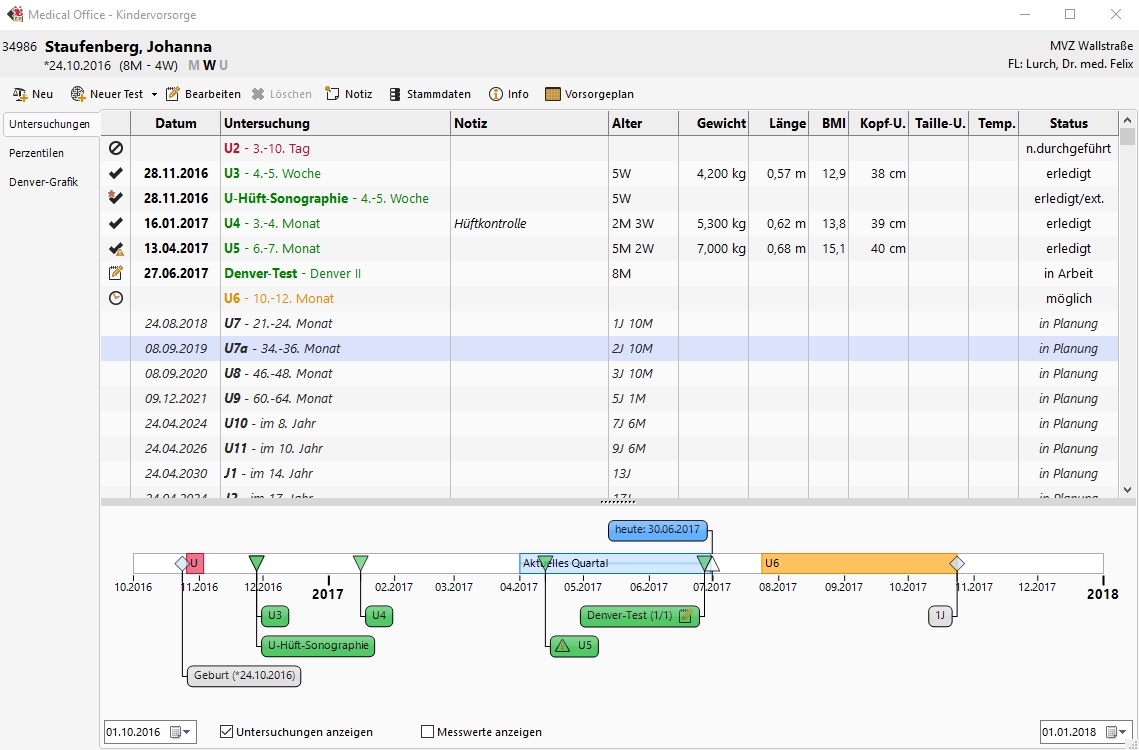Click the Bearbeiten pencil button
This screenshot has height=750, width=1139.
point(203,94)
